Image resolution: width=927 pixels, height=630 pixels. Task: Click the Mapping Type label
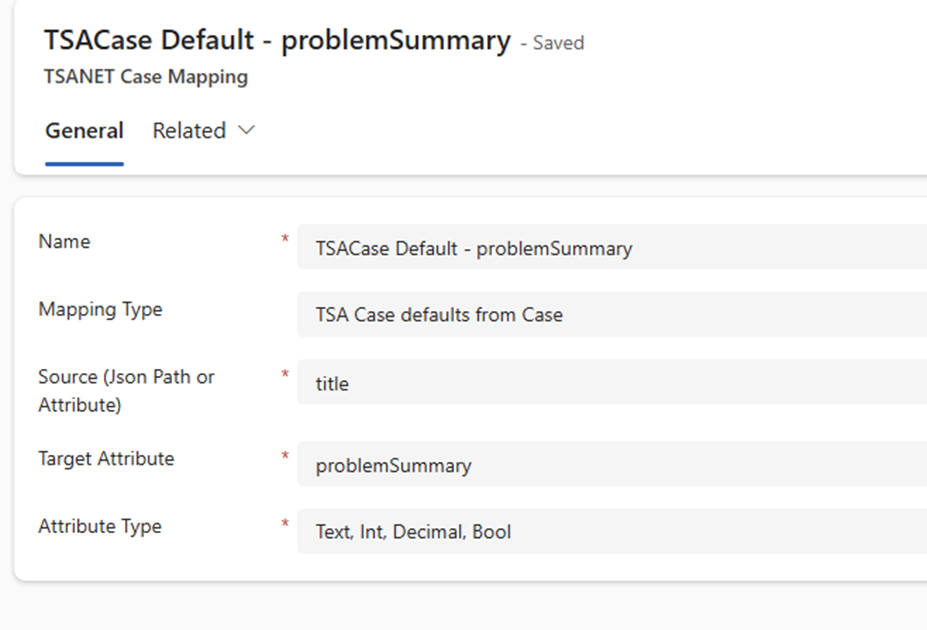coord(100,310)
